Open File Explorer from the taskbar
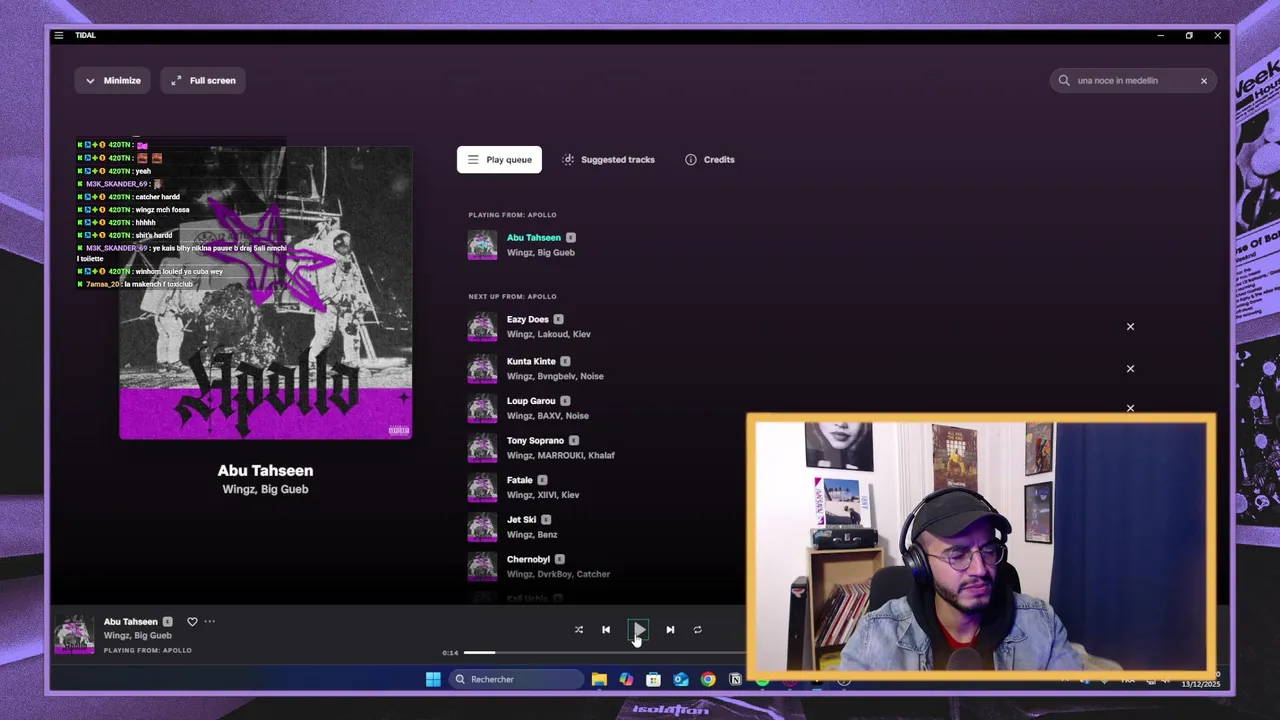Viewport: 1280px width, 720px height. click(599, 680)
